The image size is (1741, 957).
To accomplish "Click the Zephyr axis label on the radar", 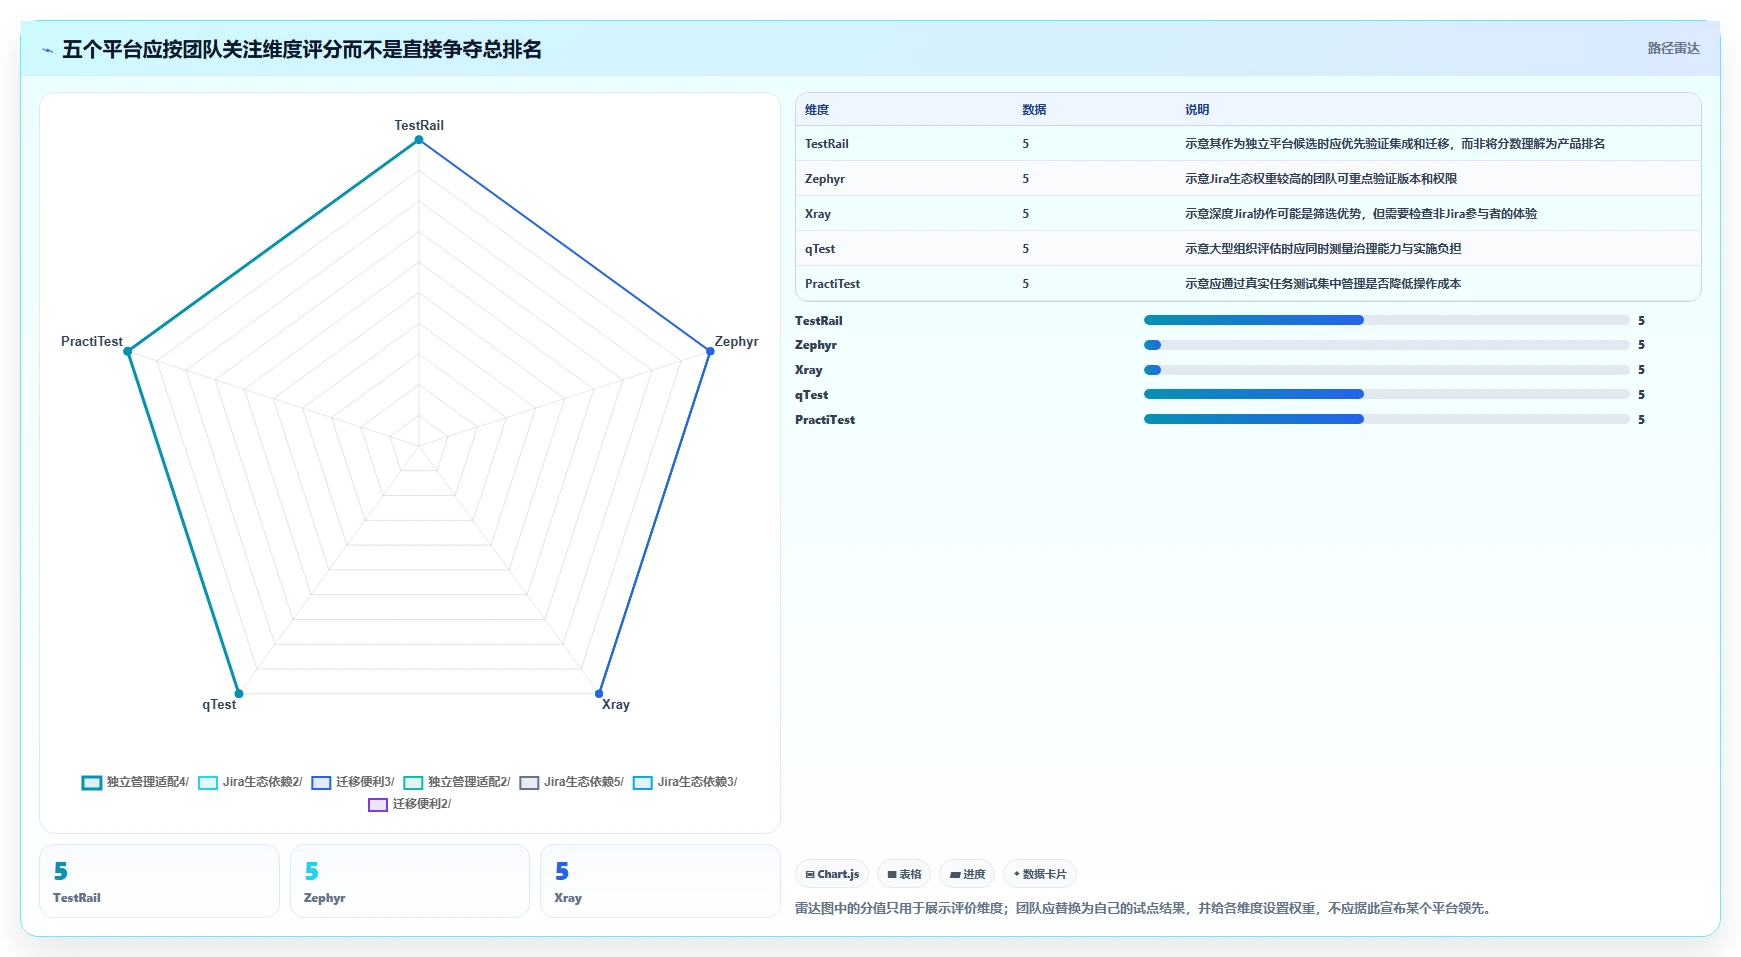I will point(736,342).
